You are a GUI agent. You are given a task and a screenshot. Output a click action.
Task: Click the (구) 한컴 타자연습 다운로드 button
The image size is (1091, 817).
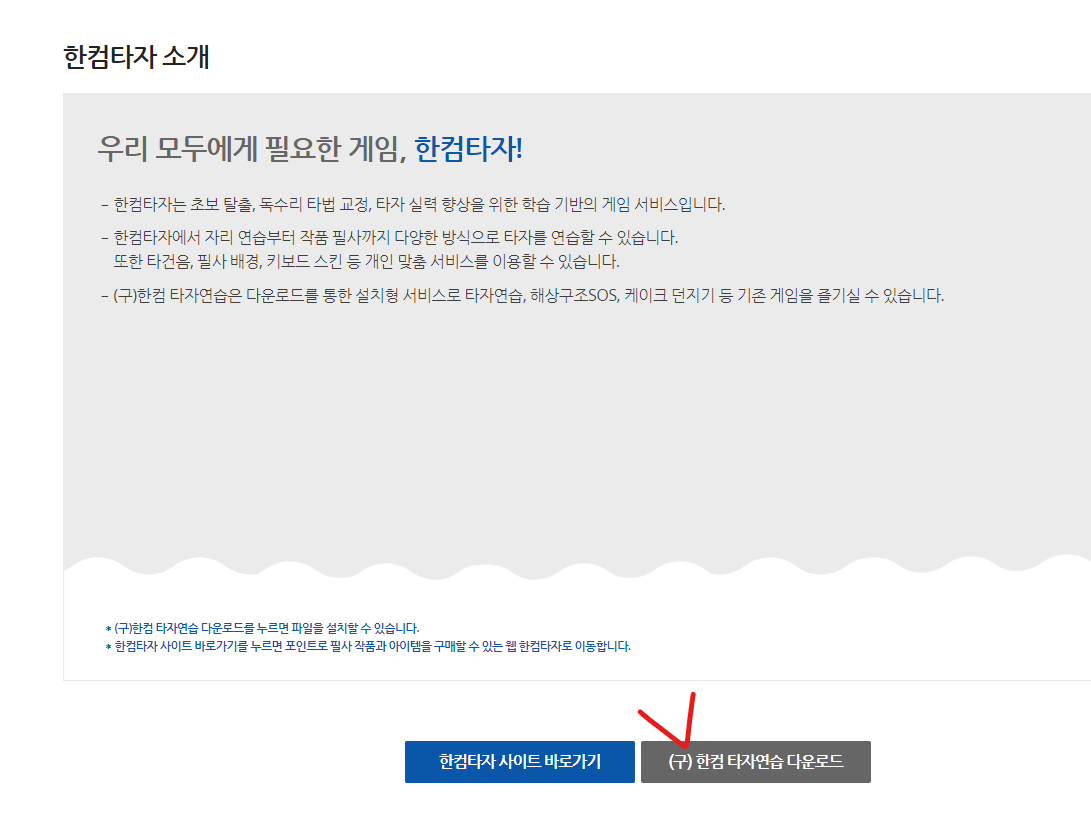coord(756,761)
